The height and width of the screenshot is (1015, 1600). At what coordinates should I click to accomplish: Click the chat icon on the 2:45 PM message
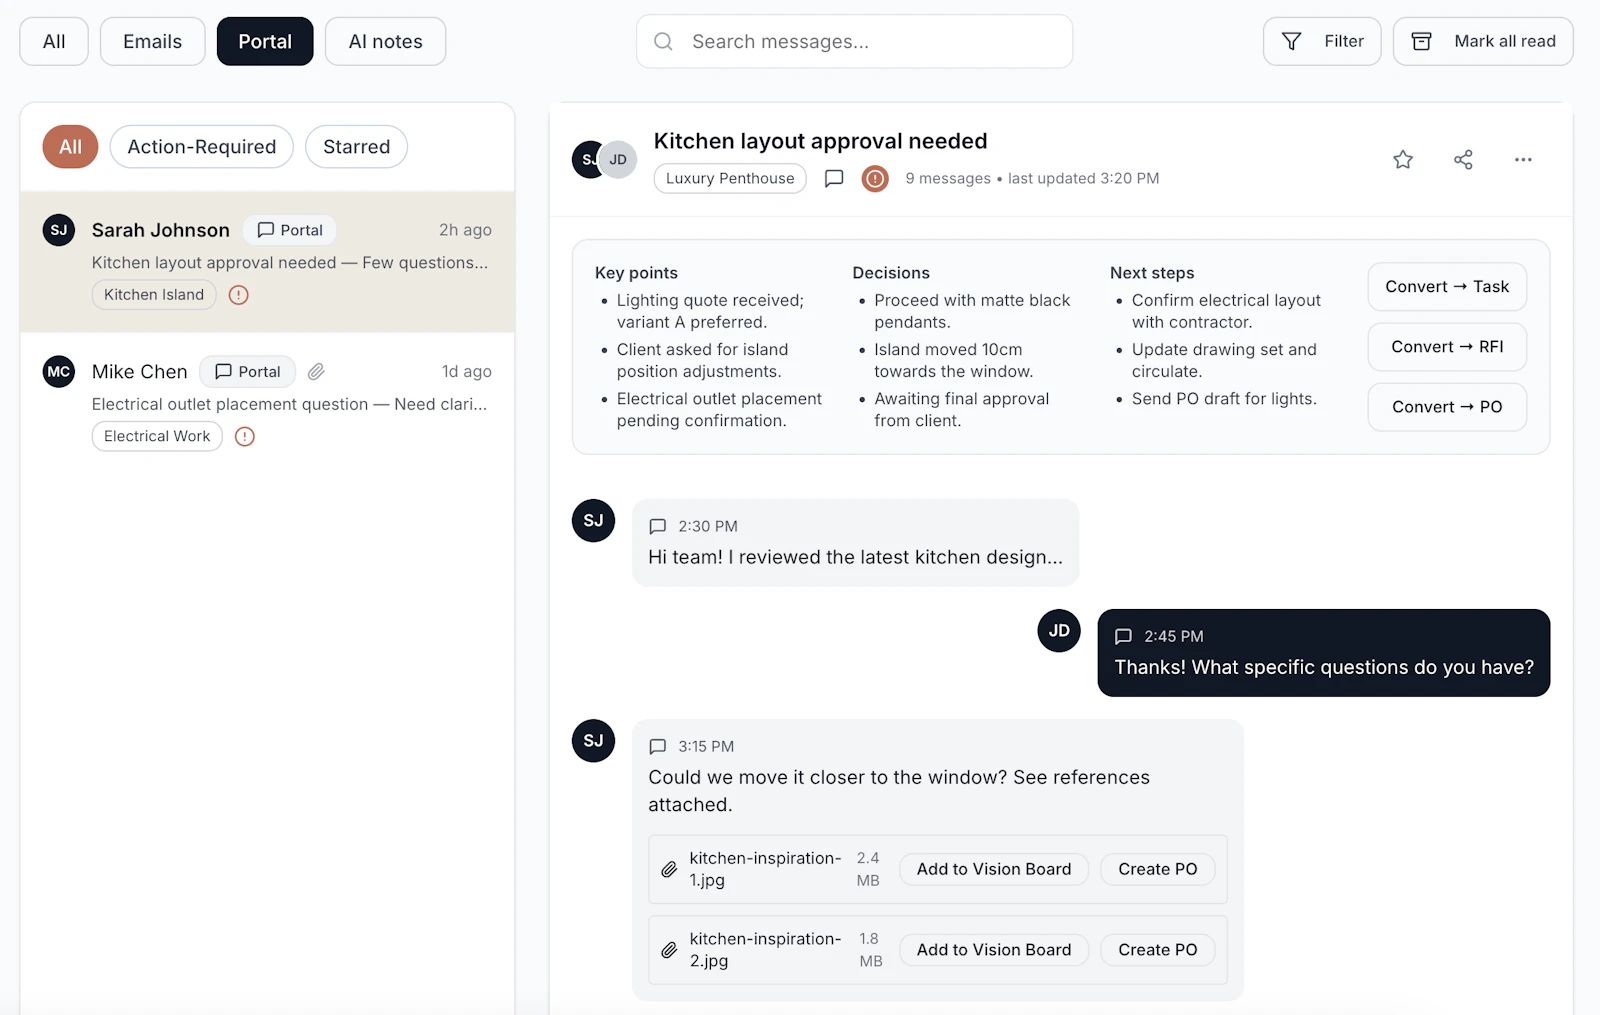pos(1123,637)
